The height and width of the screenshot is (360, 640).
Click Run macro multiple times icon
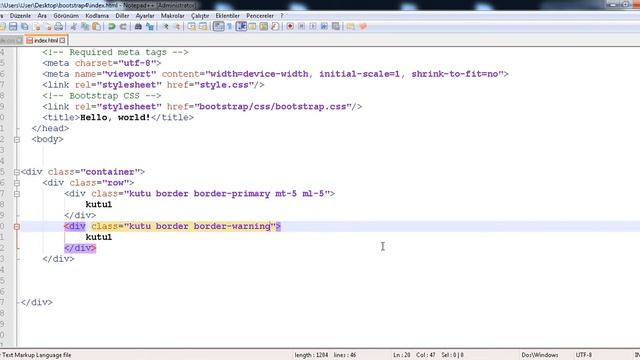tap(324, 27)
